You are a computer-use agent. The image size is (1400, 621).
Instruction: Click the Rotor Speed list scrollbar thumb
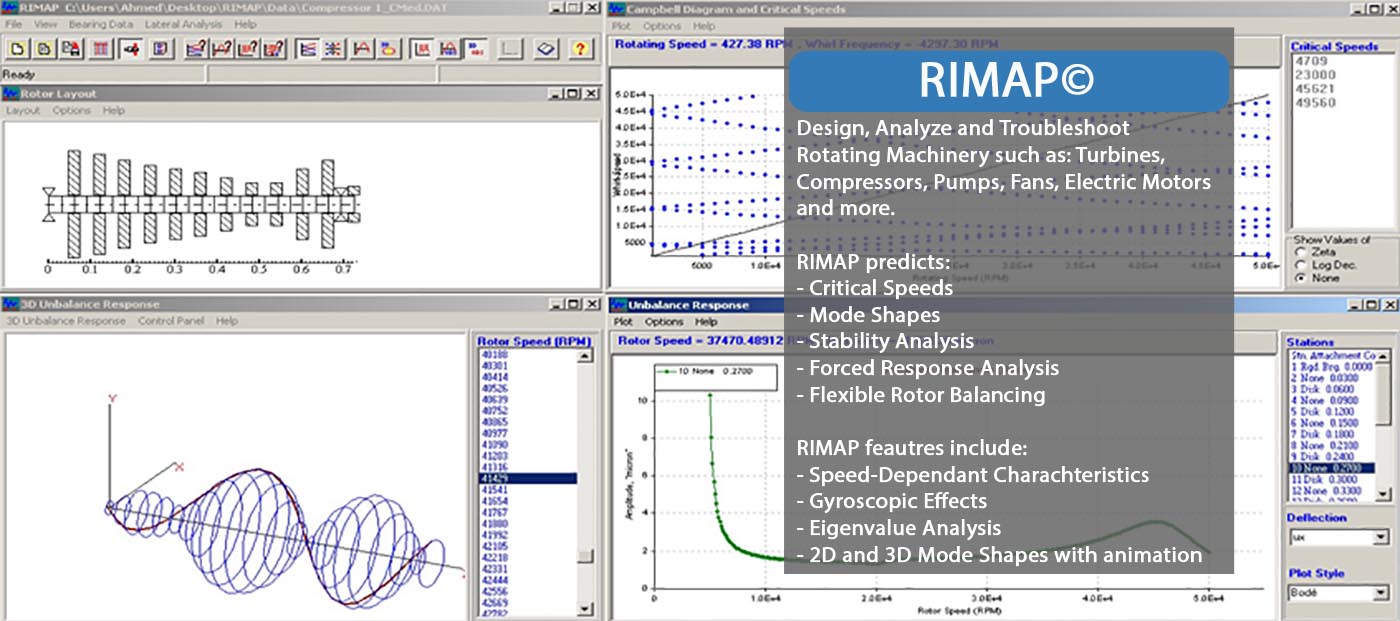pyautogui.click(x=587, y=555)
